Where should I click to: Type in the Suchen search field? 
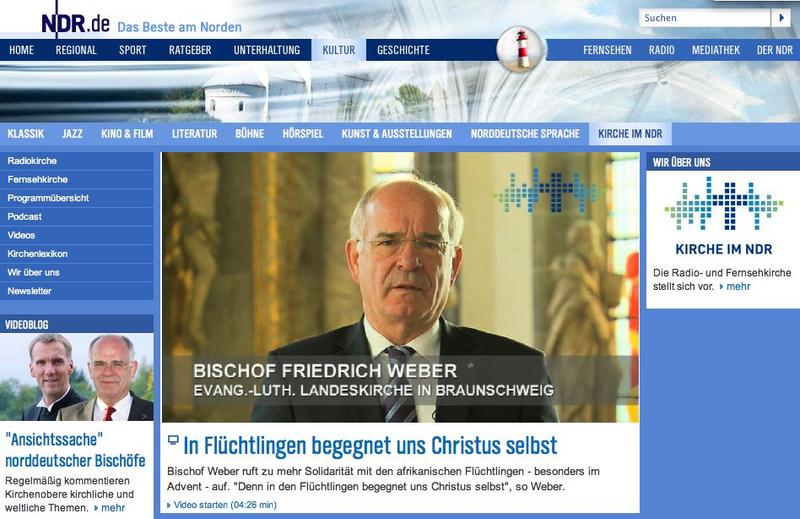coord(704,18)
